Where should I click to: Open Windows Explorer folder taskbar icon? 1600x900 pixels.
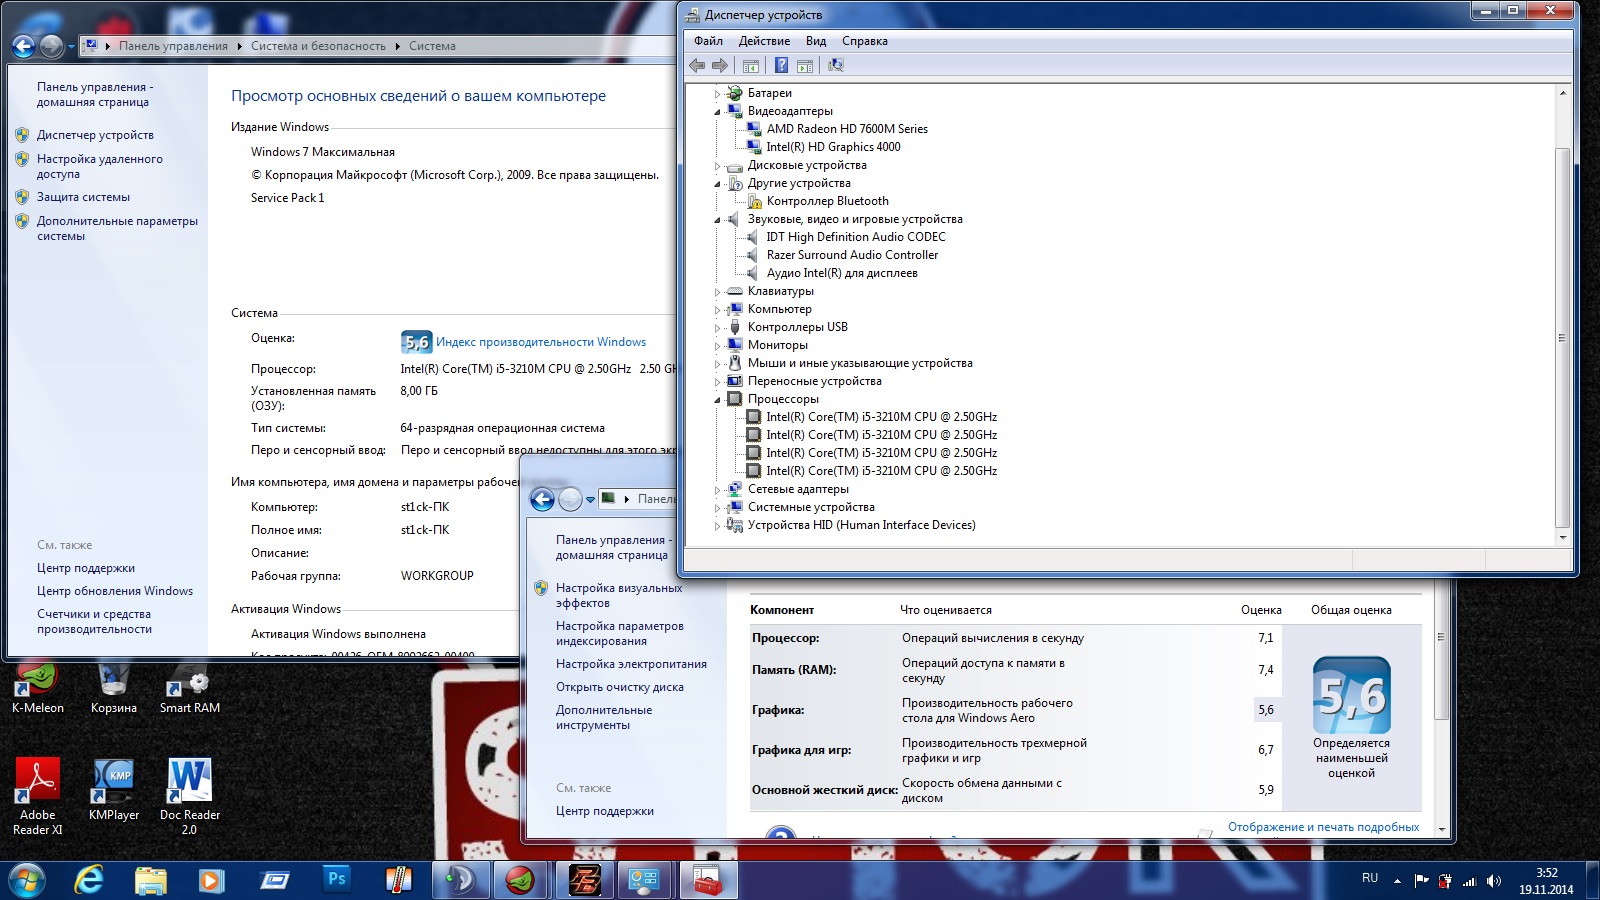coord(151,880)
